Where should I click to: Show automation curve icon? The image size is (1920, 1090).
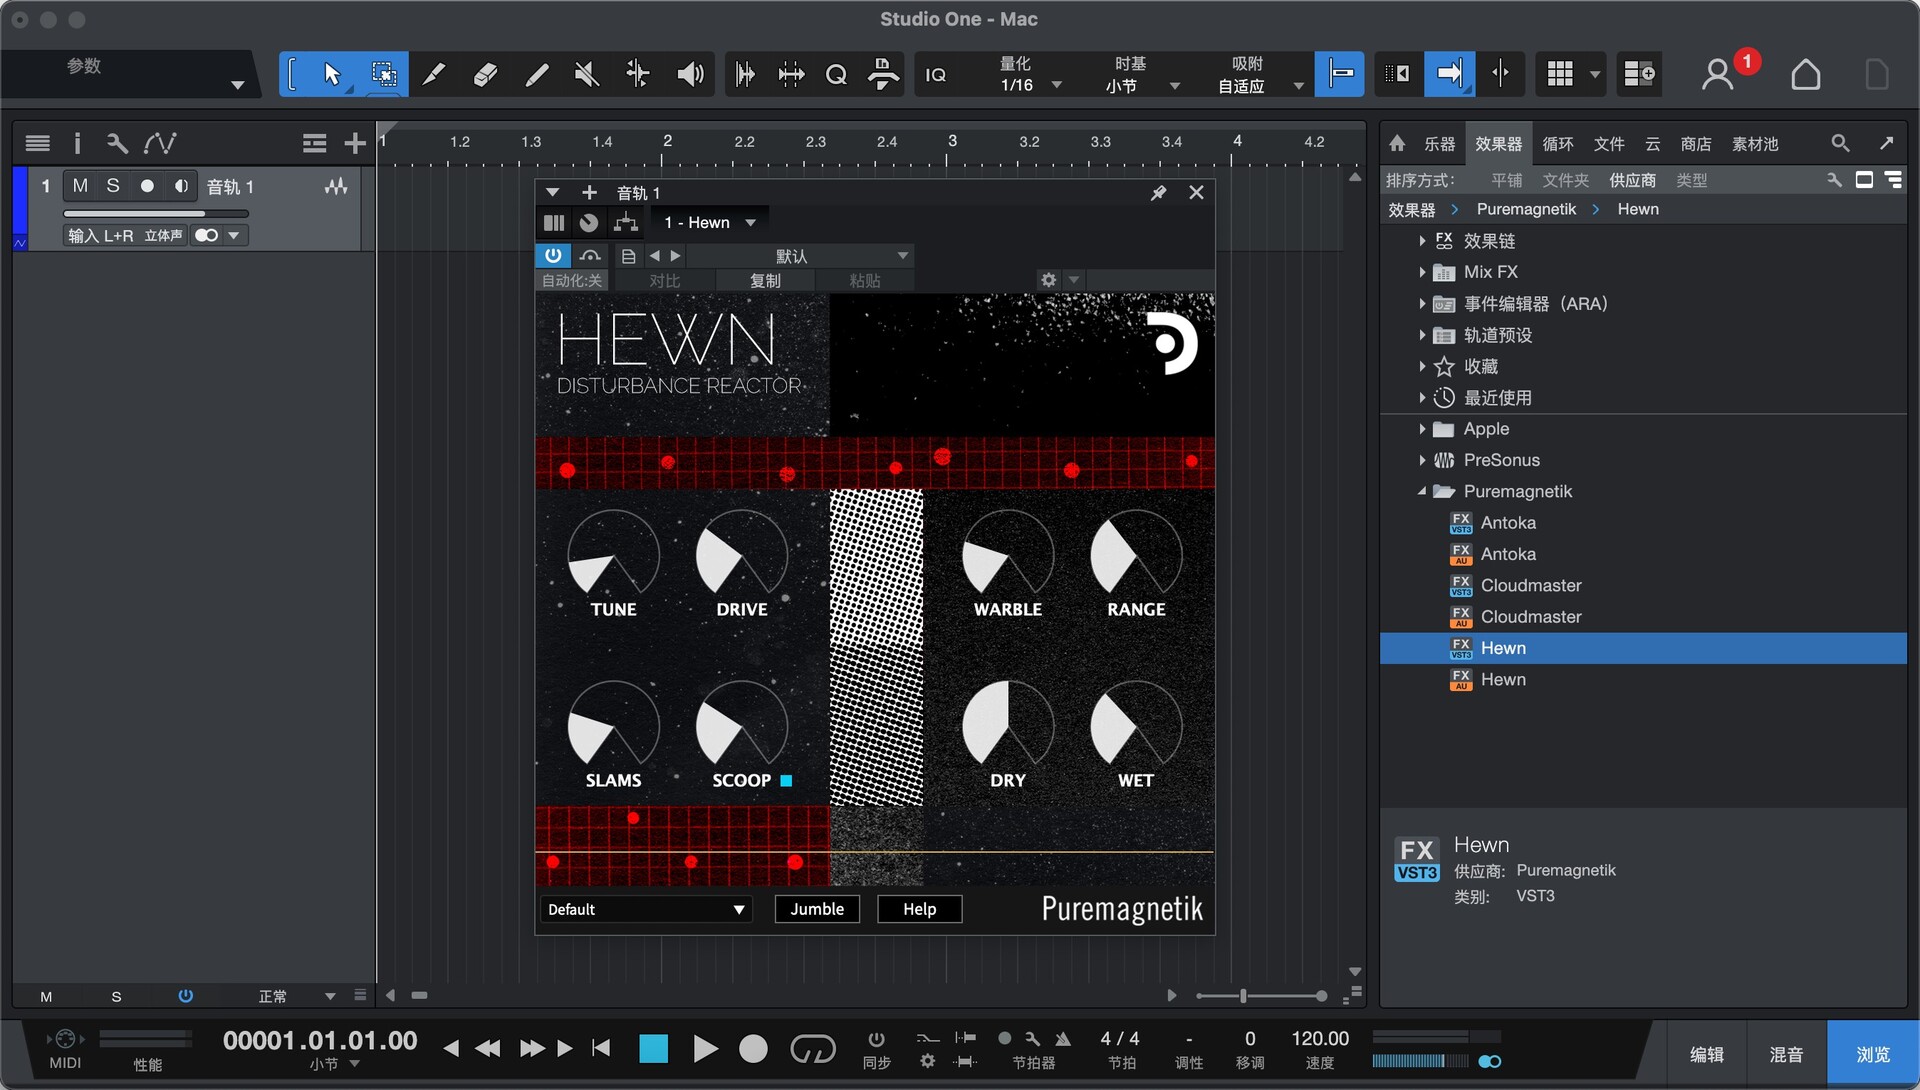(160, 144)
